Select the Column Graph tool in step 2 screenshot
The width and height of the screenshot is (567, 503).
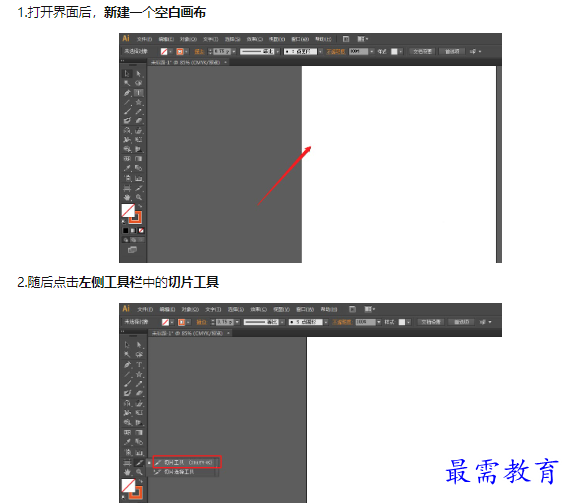click(139, 453)
